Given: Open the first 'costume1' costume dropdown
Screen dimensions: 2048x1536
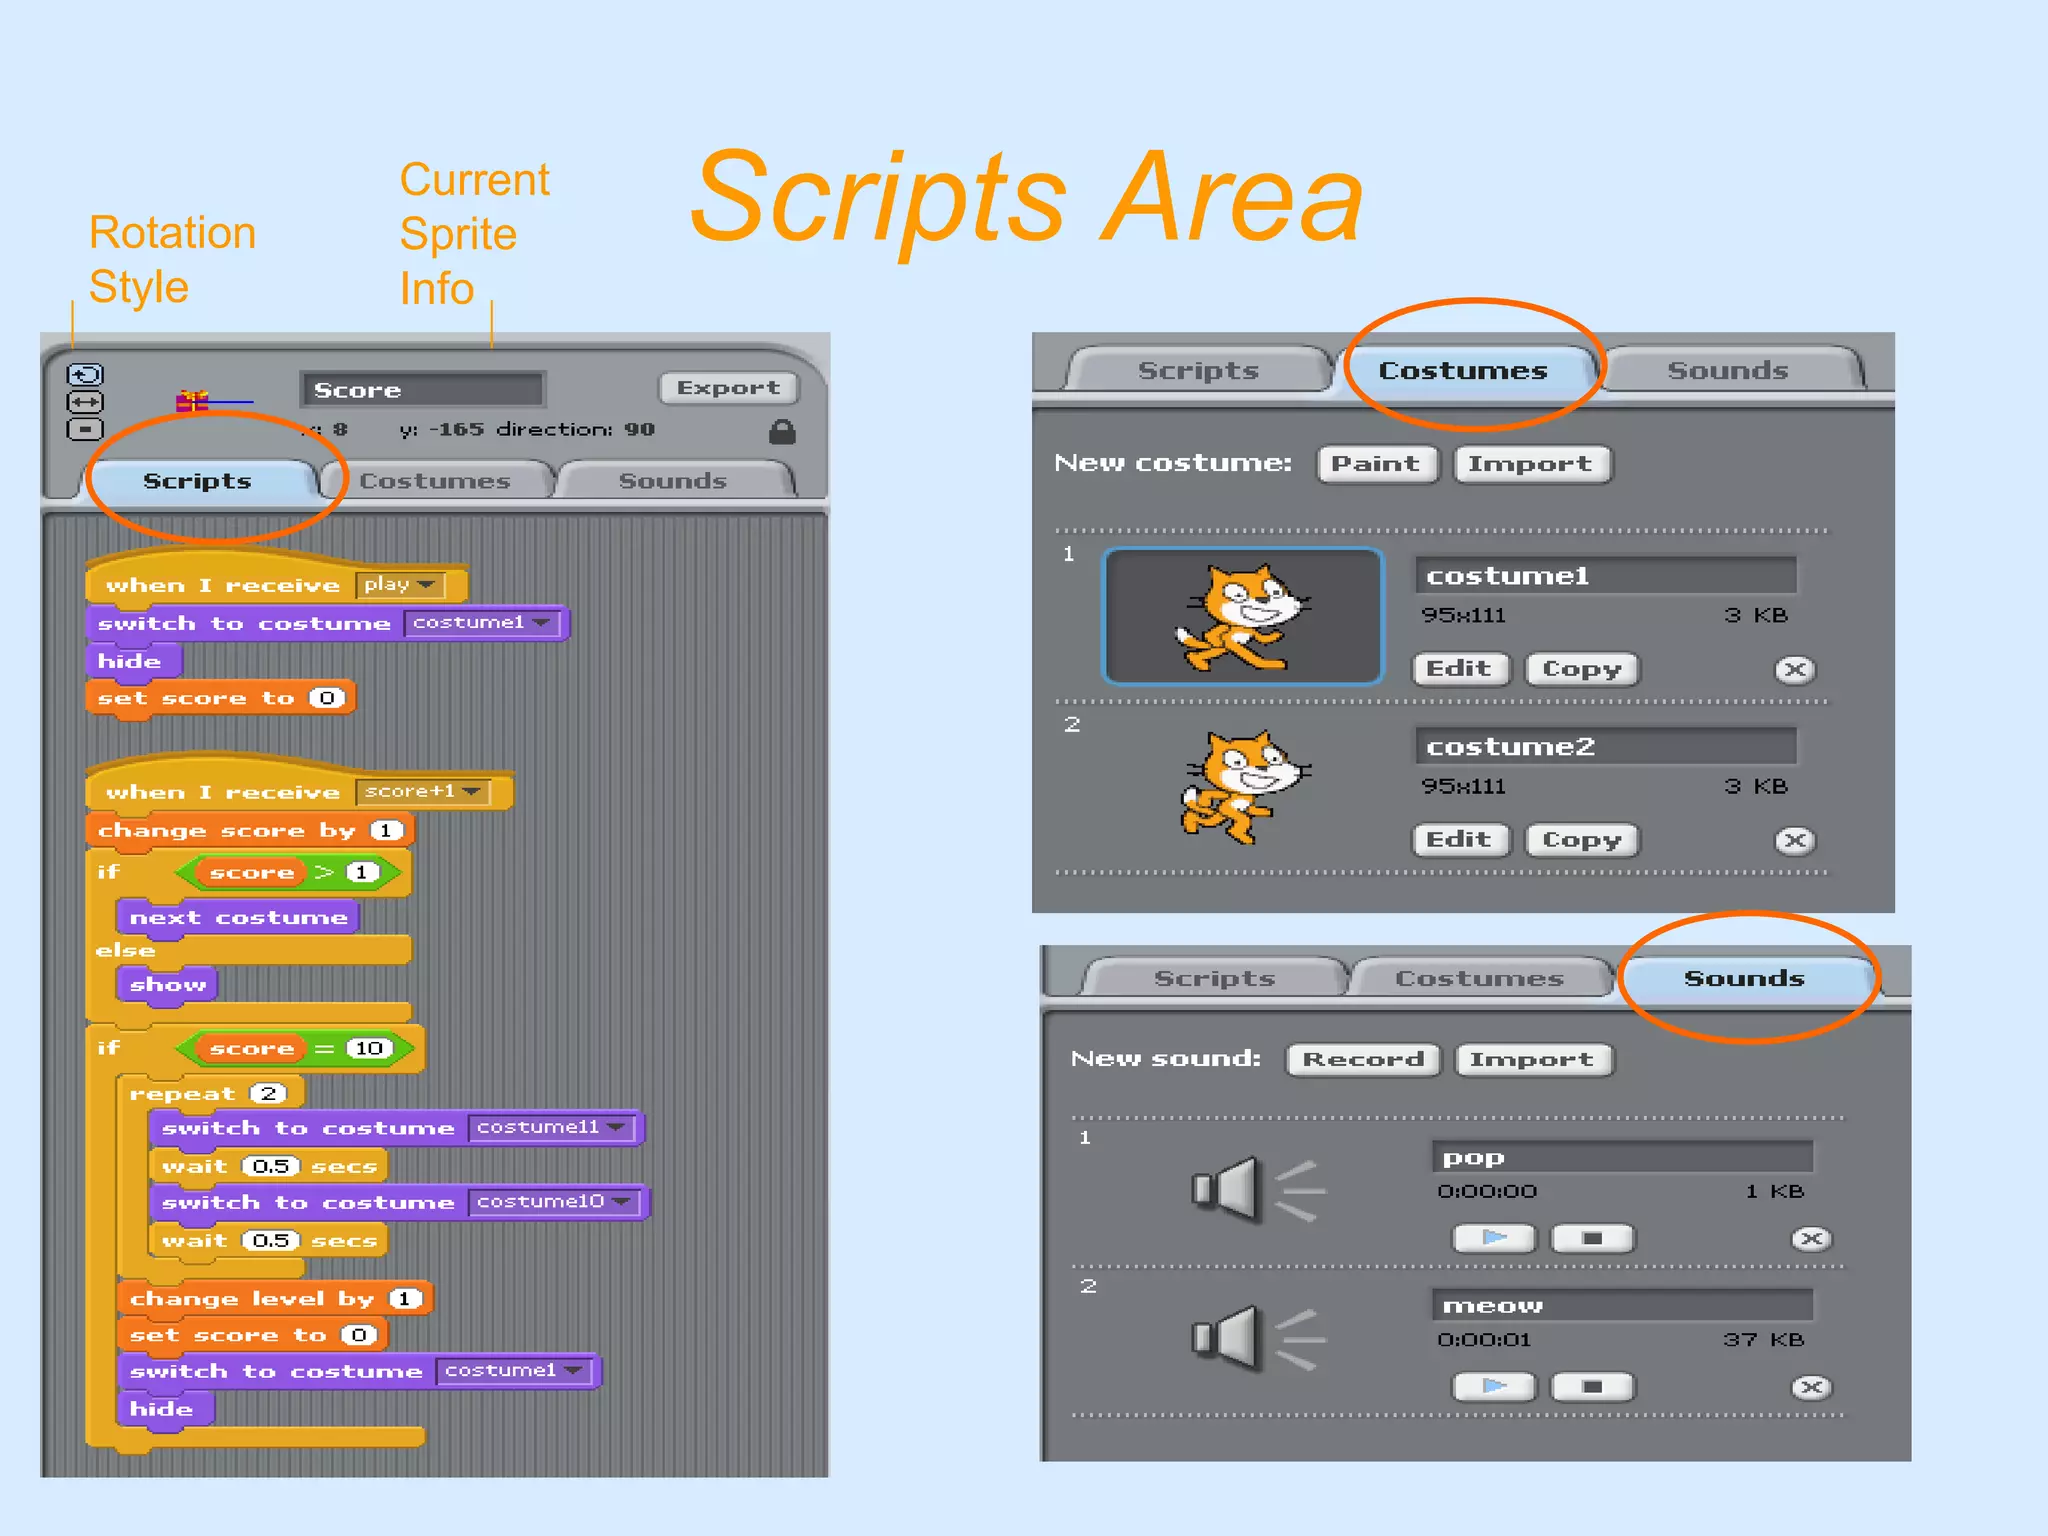Looking at the screenshot, I should point(482,622).
